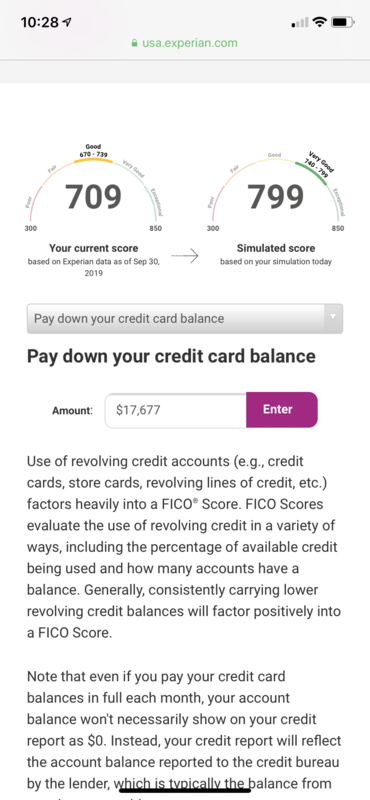
Task: Click the arrow between current and simulated scores
Action: click(x=184, y=257)
